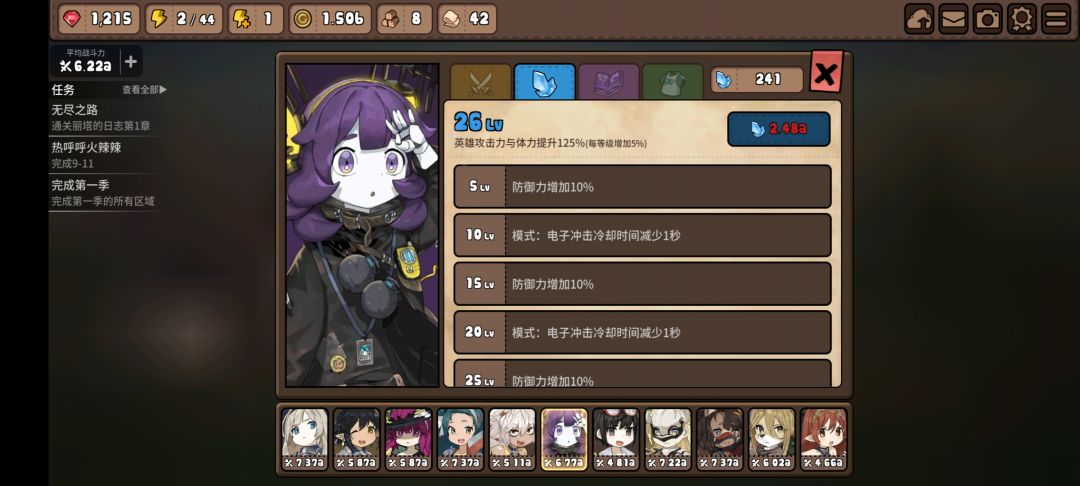Tap the camera screenshot icon
1080x486 pixels.
click(x=988, y=19)
